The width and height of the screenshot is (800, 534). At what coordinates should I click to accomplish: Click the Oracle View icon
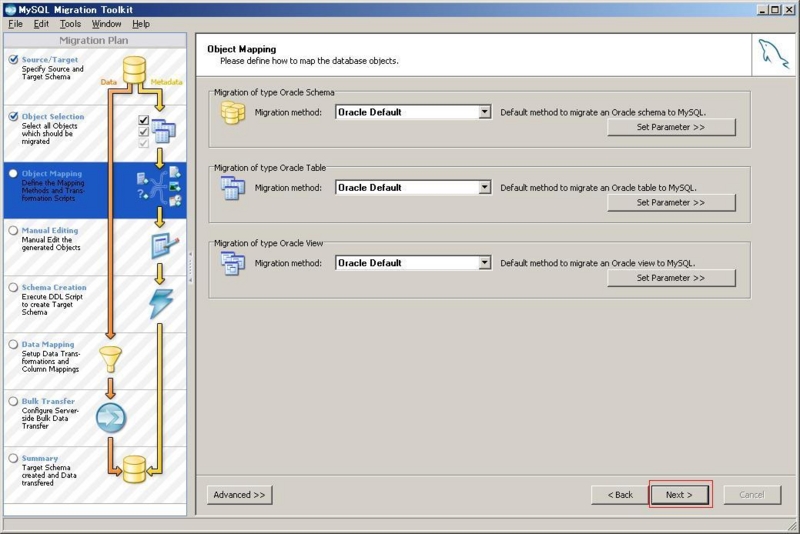click(x=233, y=263)
